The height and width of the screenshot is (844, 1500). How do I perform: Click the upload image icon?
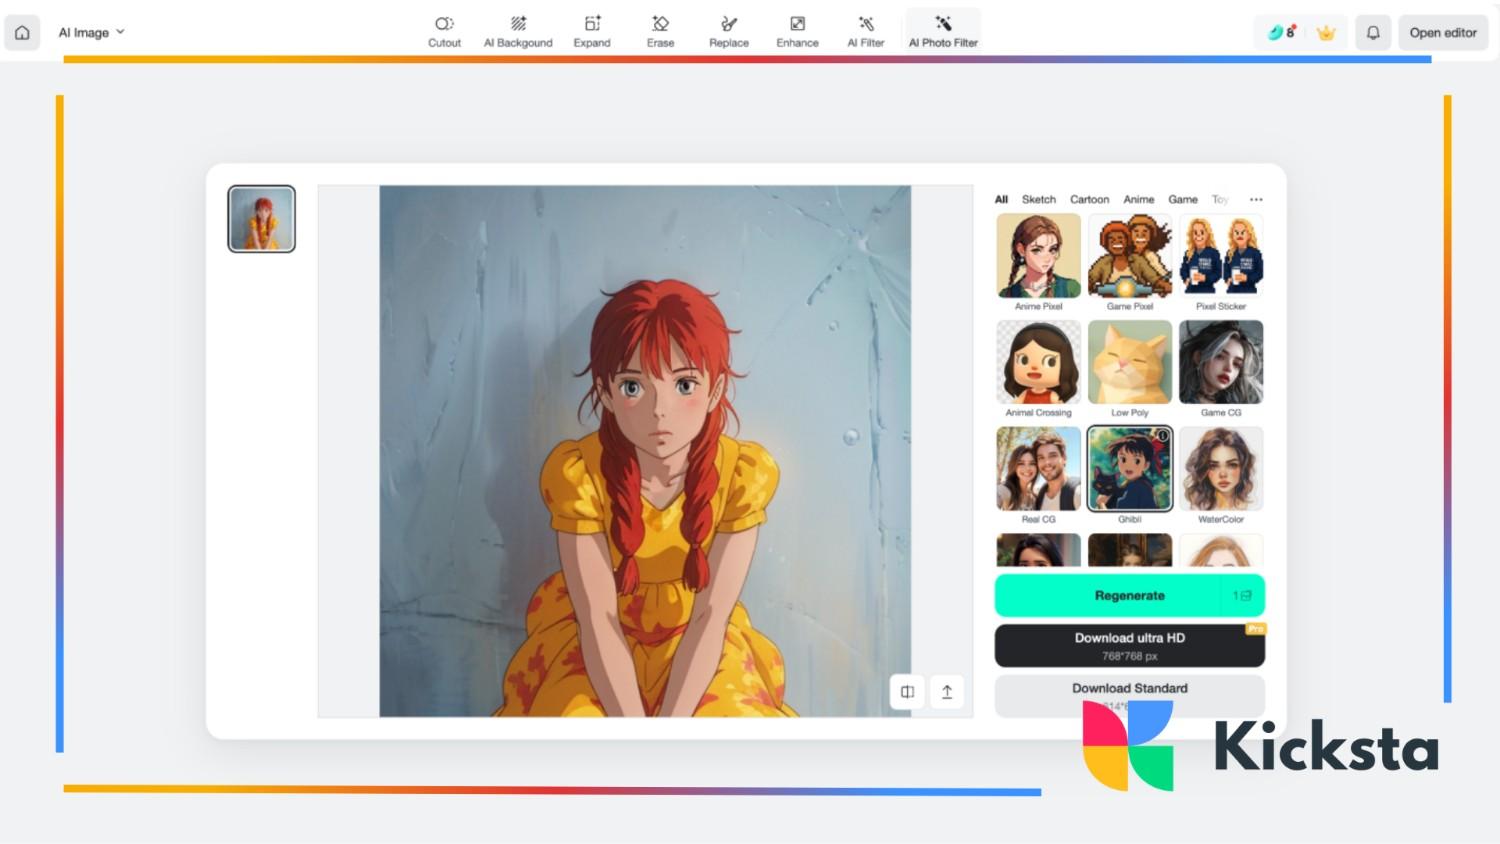tap(947, 692)
